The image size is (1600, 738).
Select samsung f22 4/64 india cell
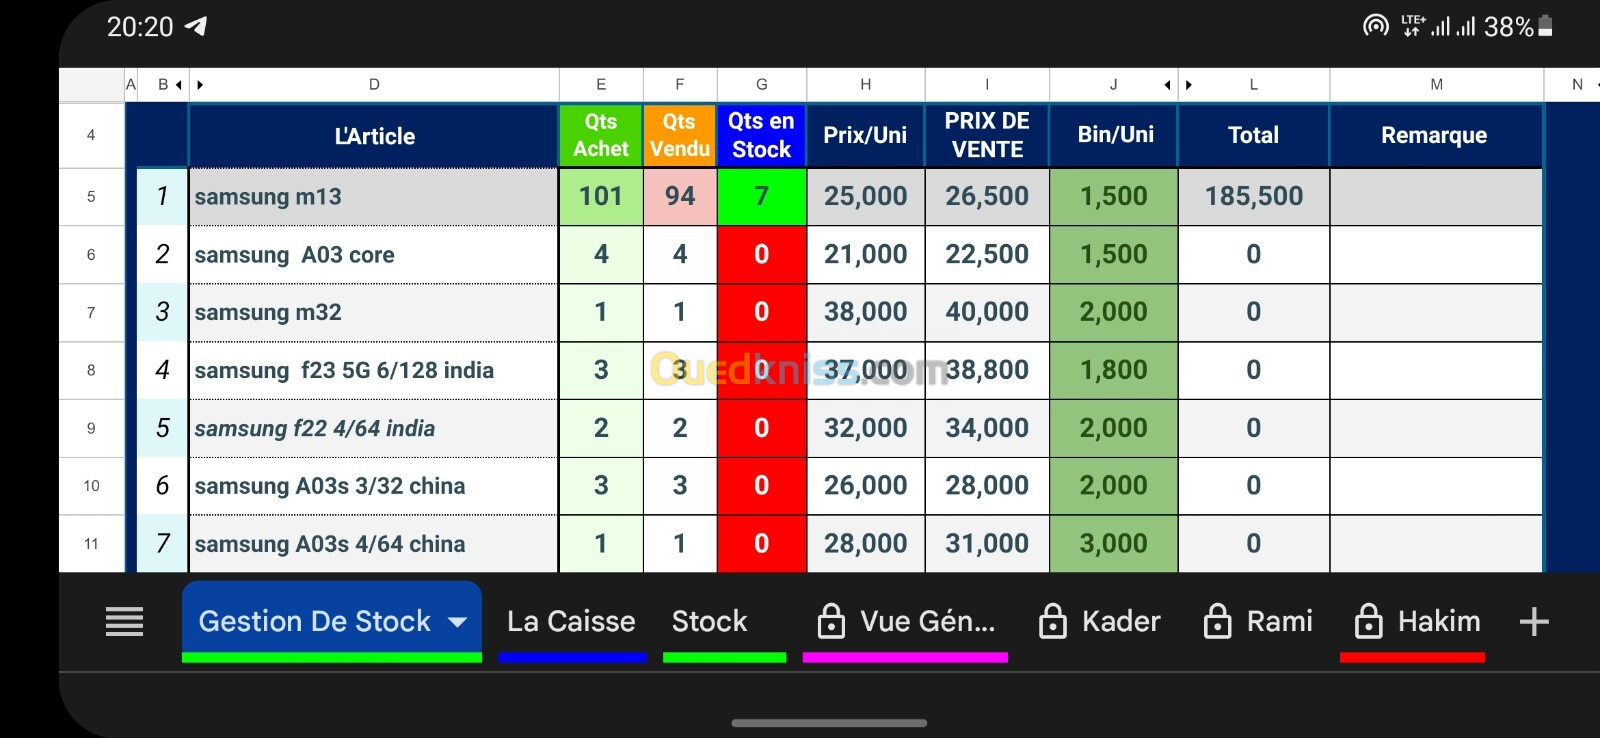tap(374, 428)
